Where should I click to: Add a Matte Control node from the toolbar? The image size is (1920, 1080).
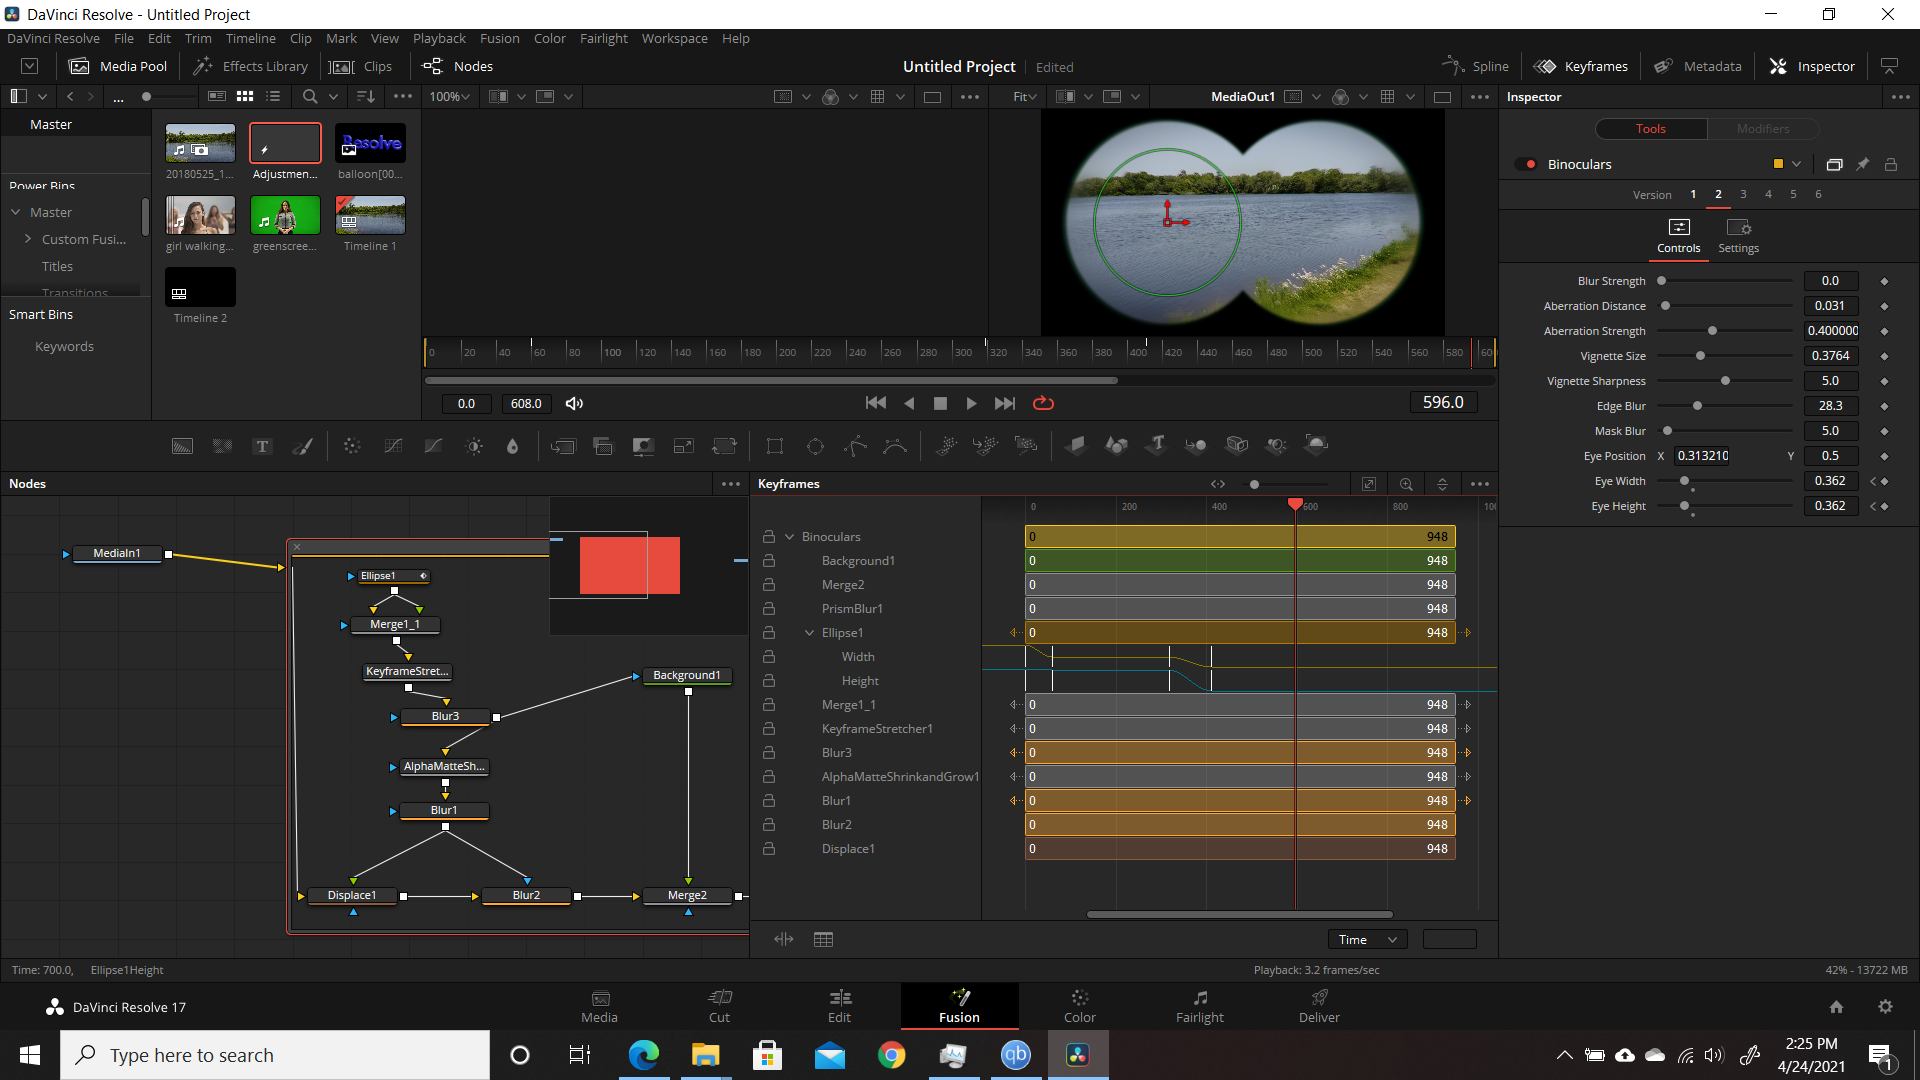[643, 446]
